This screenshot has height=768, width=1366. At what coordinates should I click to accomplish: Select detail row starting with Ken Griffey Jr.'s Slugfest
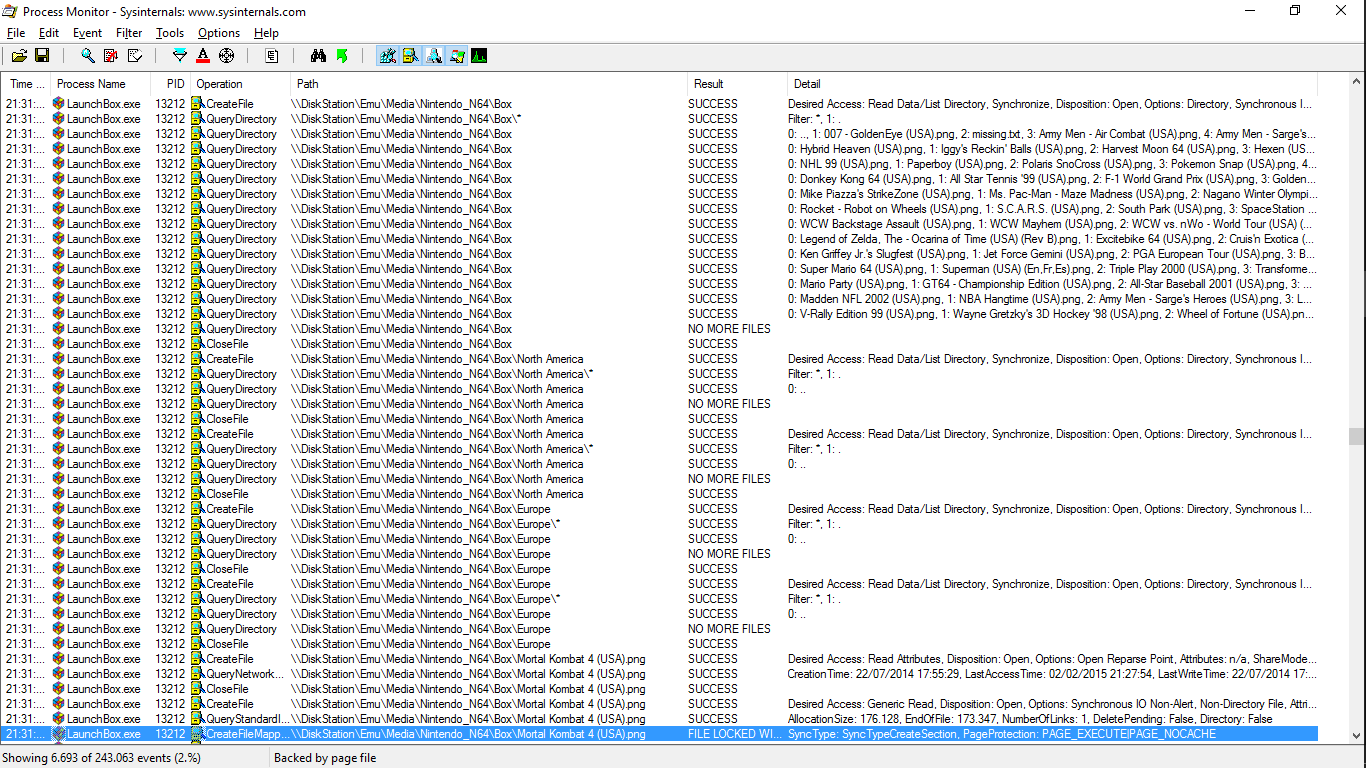tap(1052, 254)
